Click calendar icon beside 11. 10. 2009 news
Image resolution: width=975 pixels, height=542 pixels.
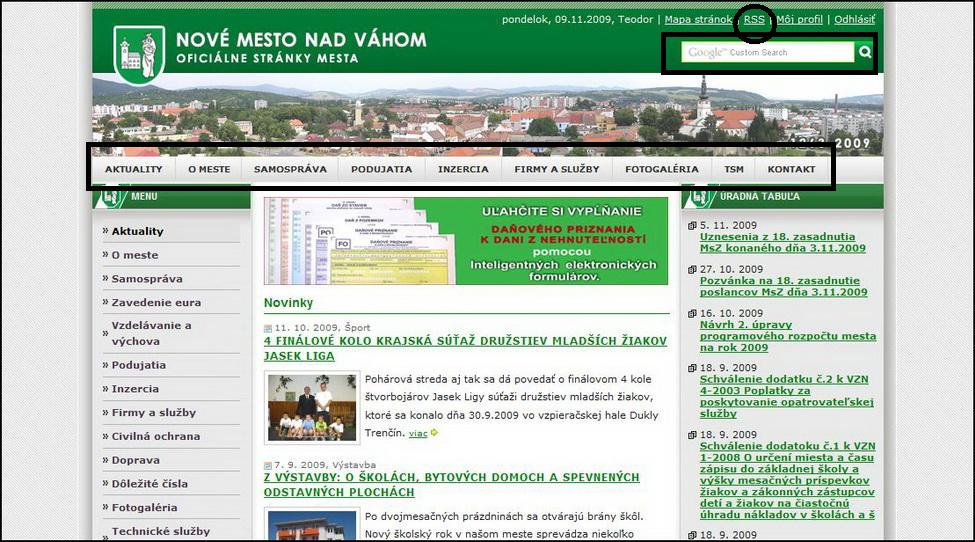click(x=268, y=328)
